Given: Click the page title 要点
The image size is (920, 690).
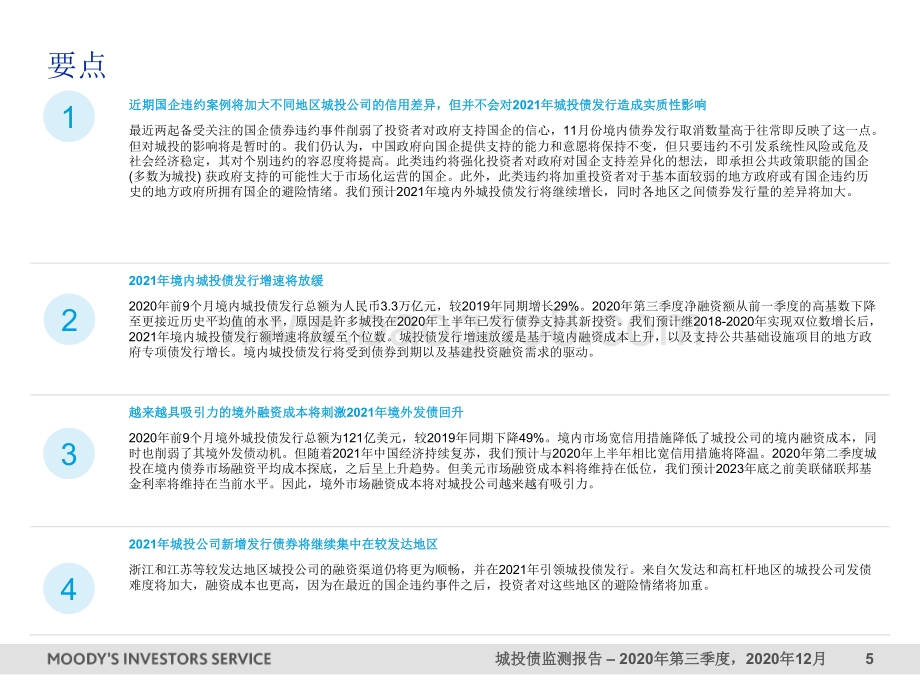Looking at the screenshot, I should point(76,65).
